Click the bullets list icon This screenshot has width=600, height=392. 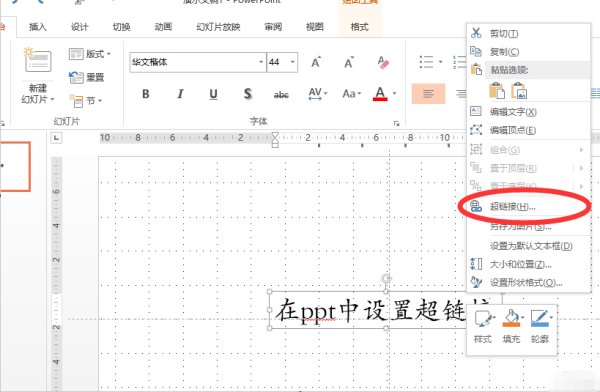pos(426,62)
